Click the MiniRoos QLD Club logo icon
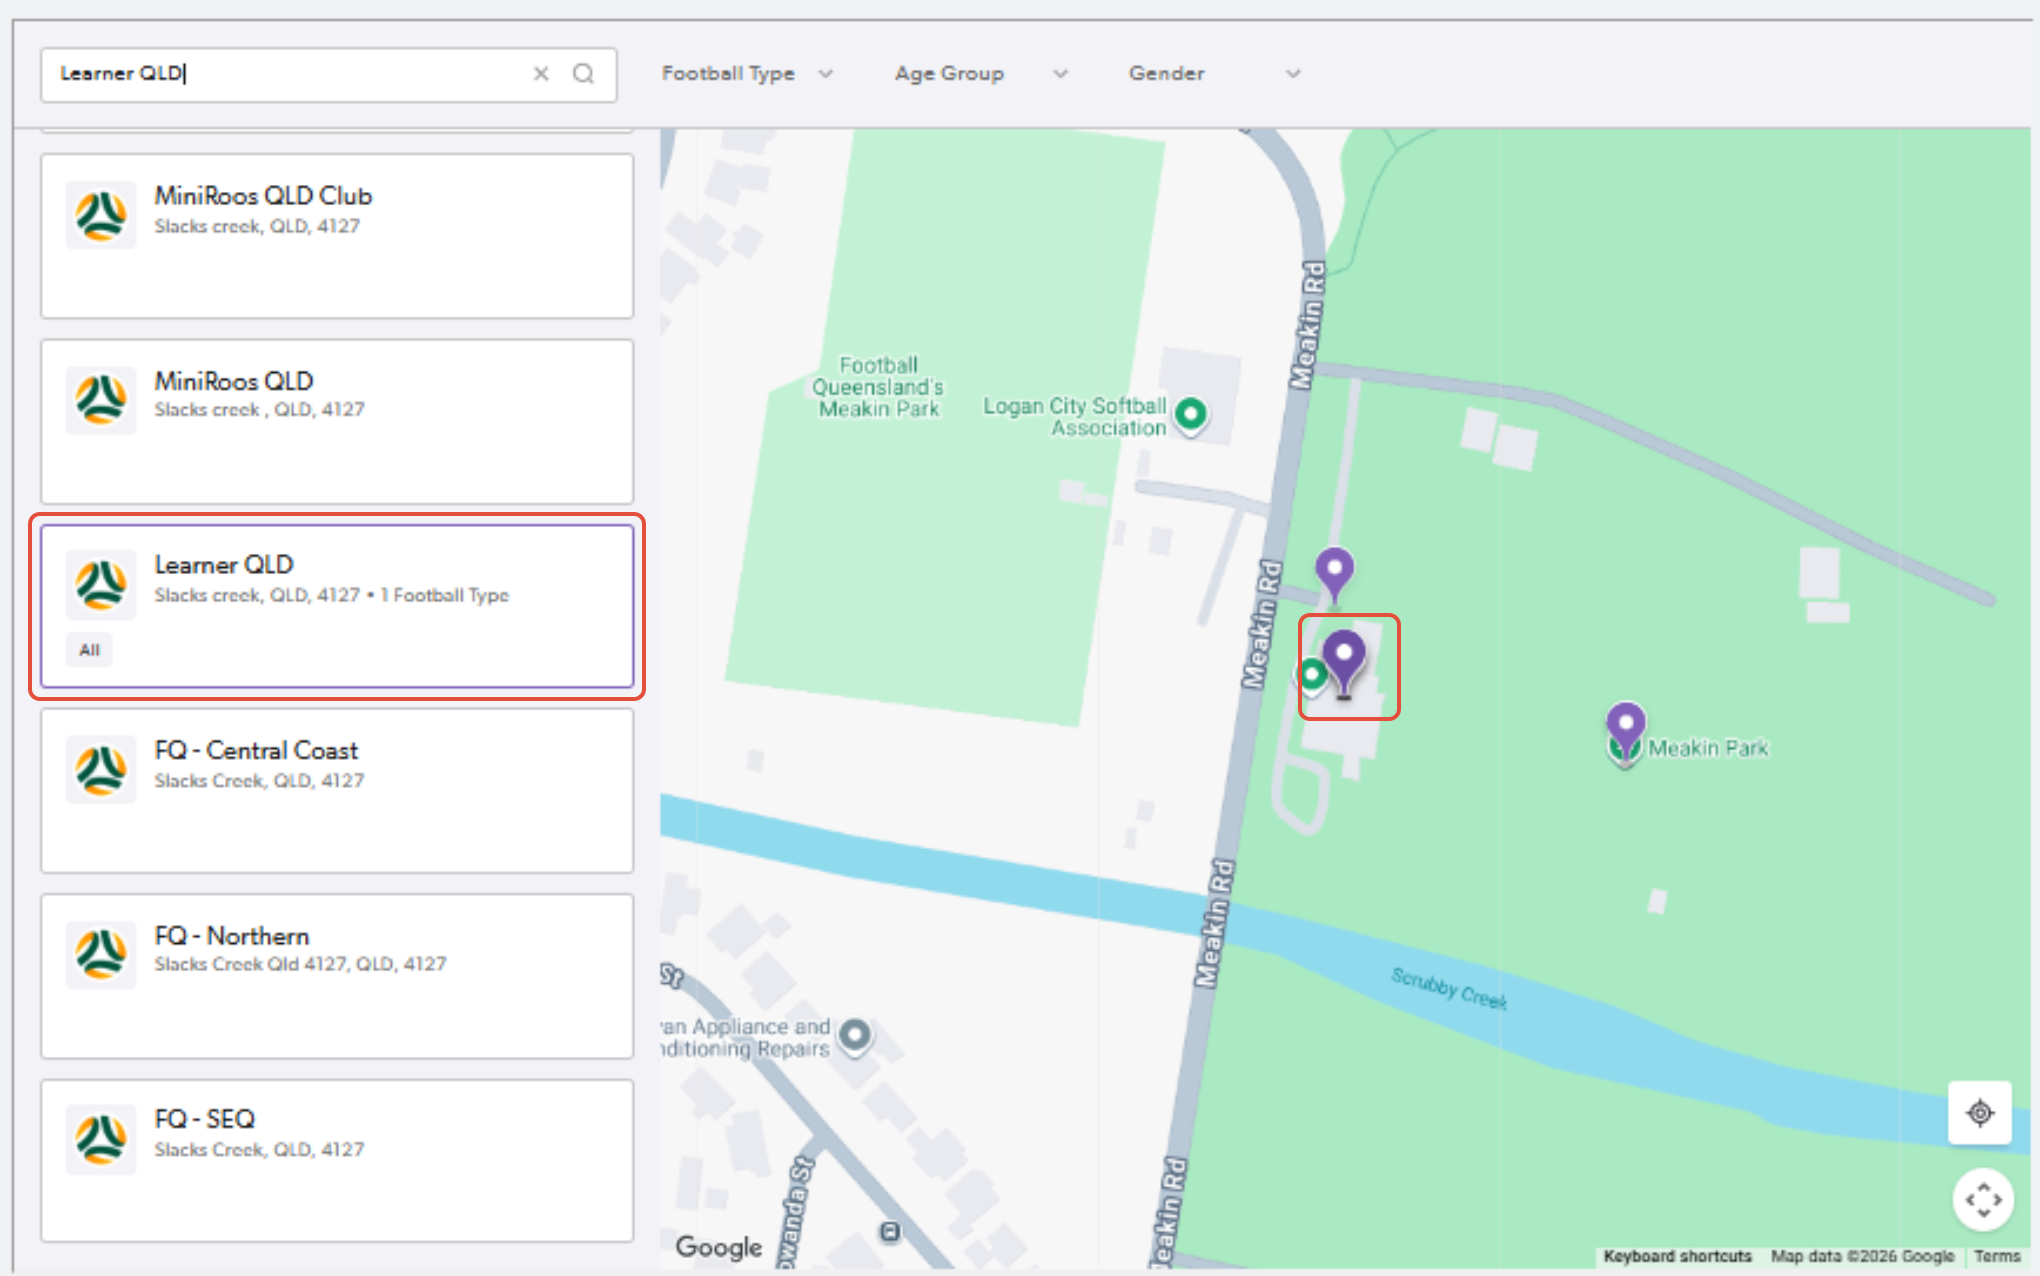The width and height of the screenshot is (2040, 1276). [x=101, y=215]
